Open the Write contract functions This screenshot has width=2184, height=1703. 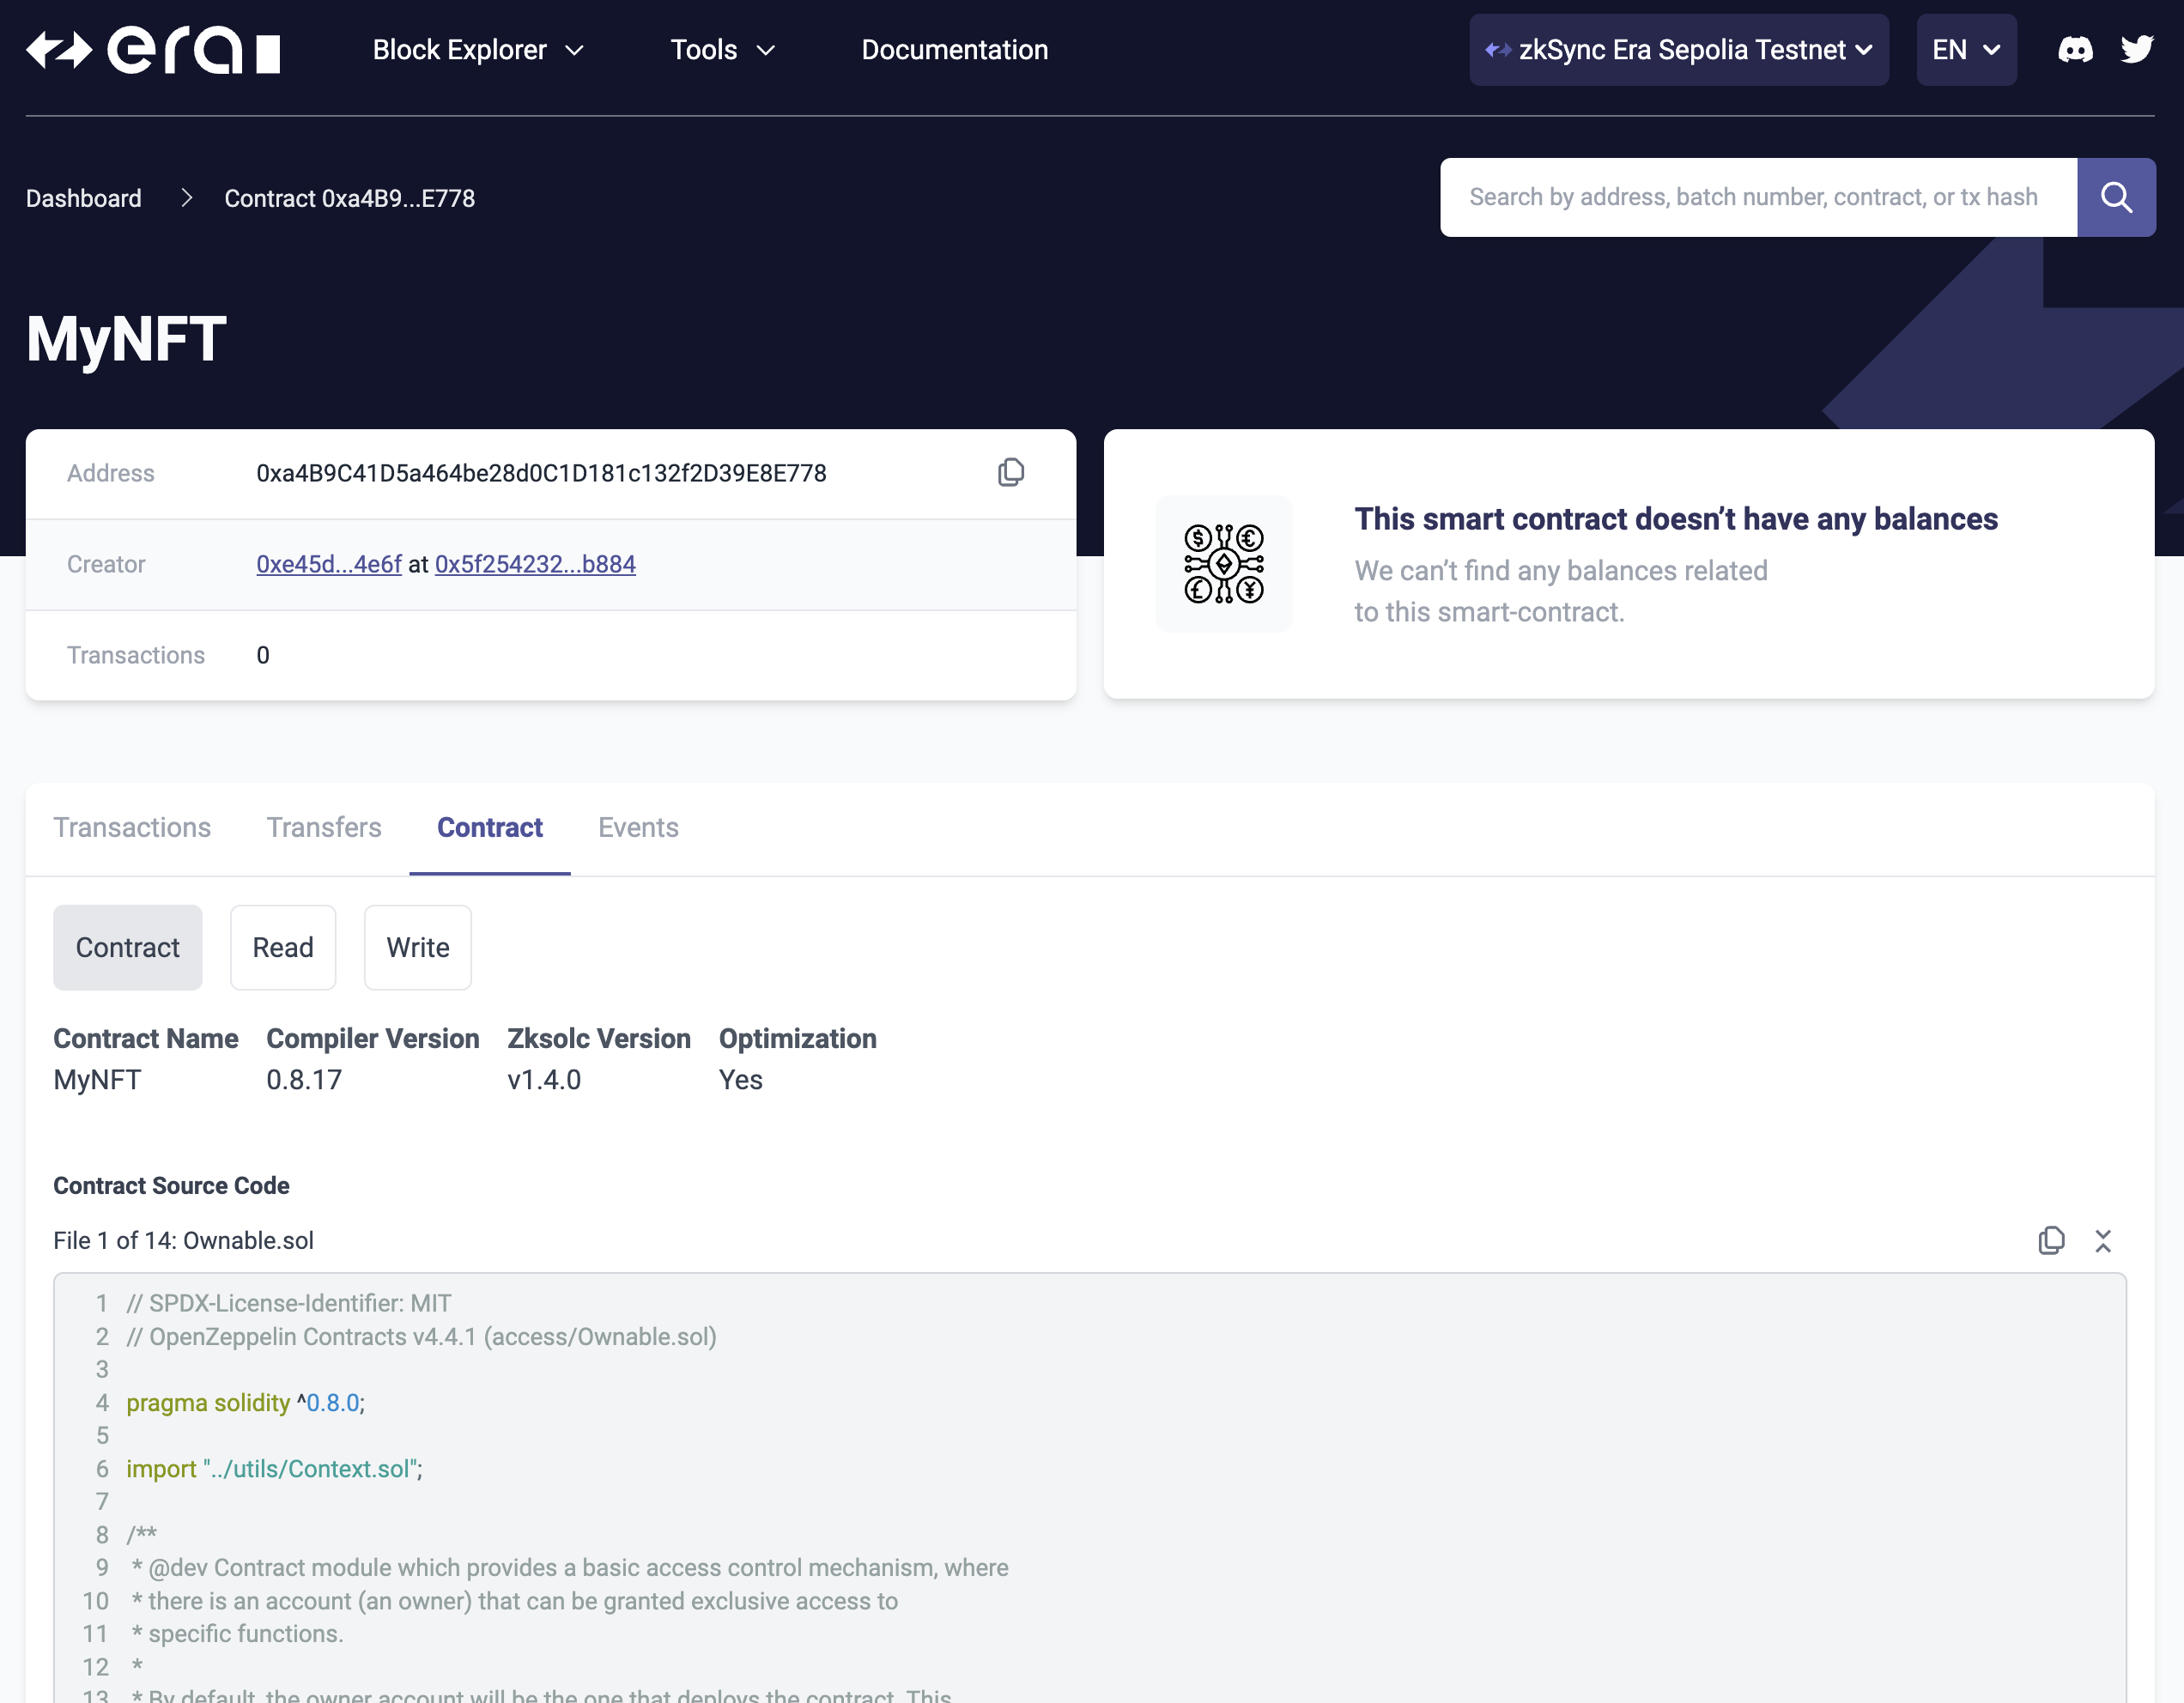pyautogui.click(x=418, y=948)
